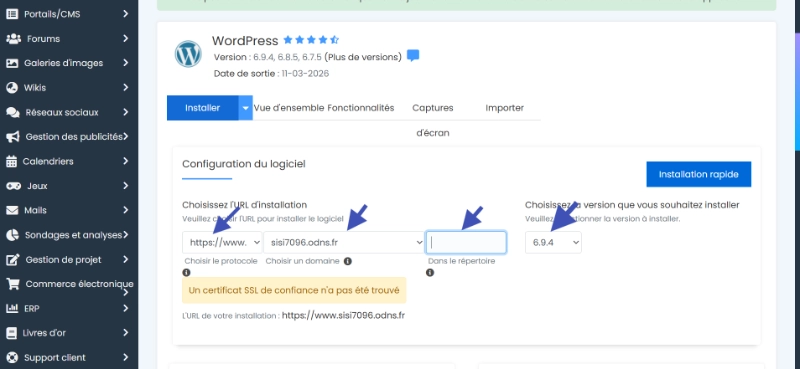Screen dimensions: 800x369
Task: Click info icon under Choisir le protocole
Action: point(186,273)
